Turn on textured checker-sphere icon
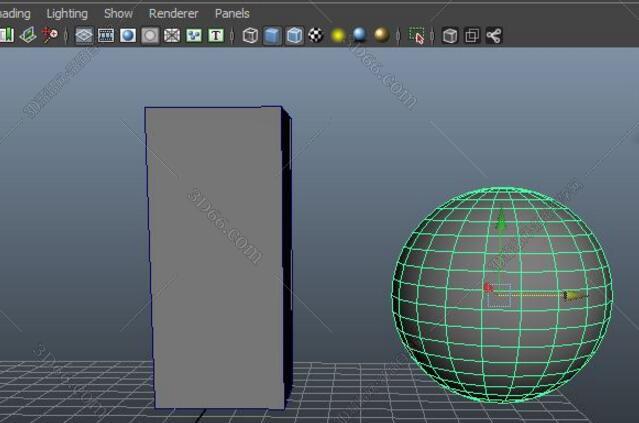The image size is (639, 423). 316,36
